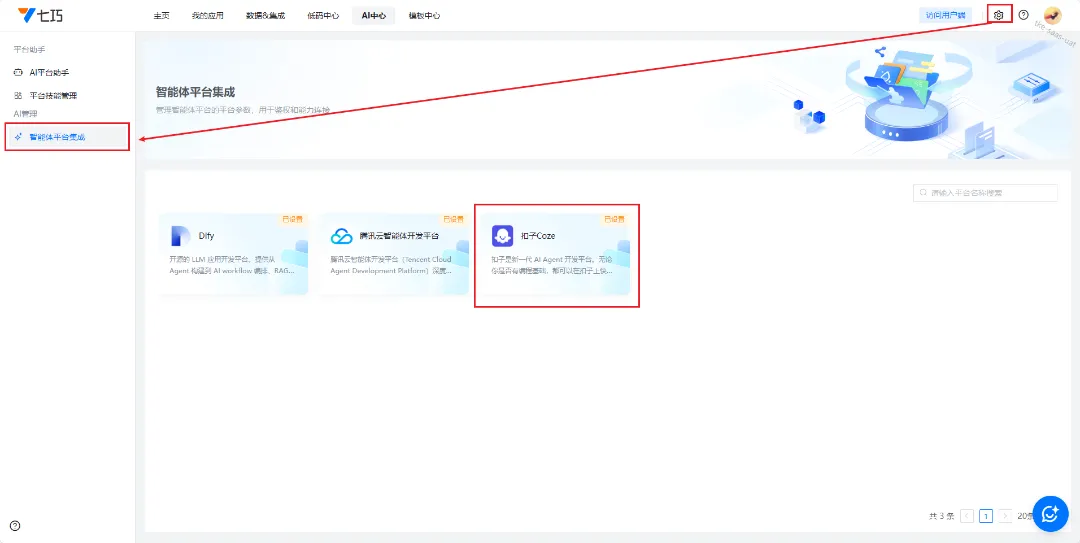
Task: Click the 七巧 logo in top left
Action: [x=41, y=15]
